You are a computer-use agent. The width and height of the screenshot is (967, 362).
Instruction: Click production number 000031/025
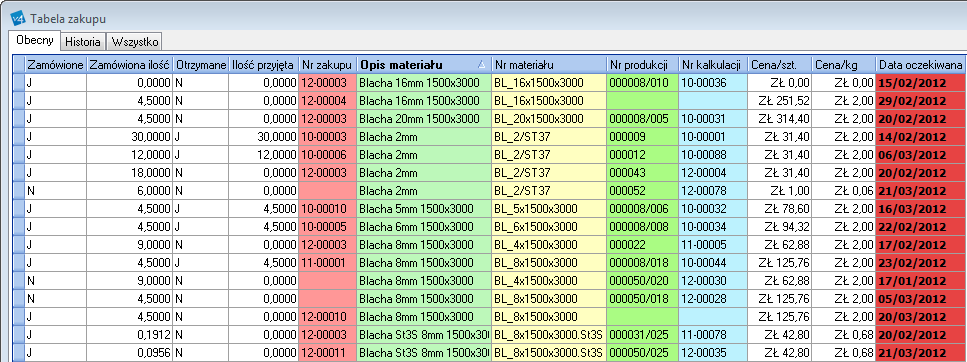click(643, 334)
